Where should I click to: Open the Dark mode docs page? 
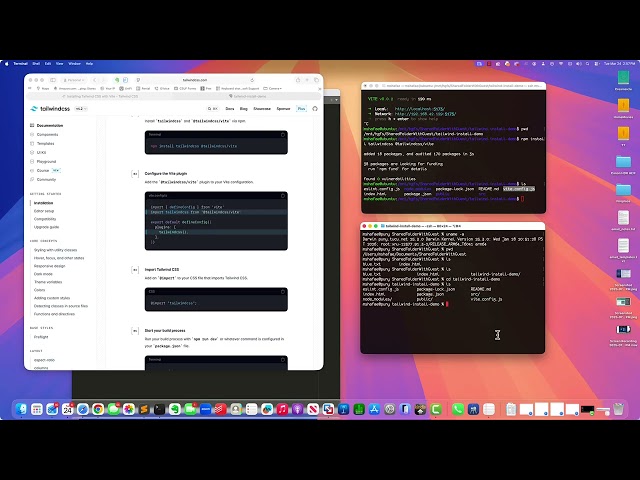(43, 274)
